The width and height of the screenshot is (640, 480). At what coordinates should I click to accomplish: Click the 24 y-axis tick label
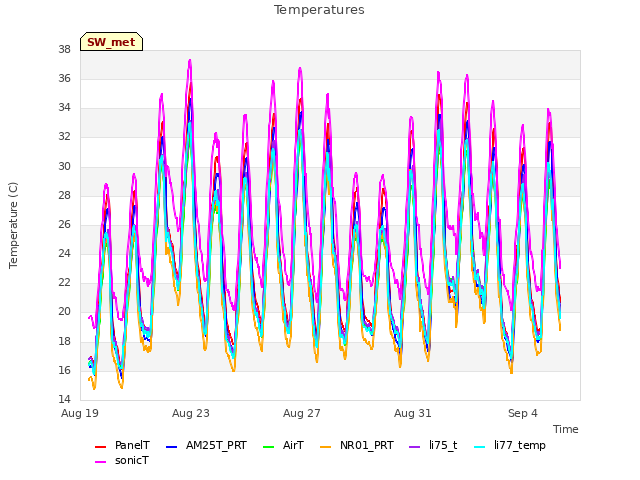(64, 253)
